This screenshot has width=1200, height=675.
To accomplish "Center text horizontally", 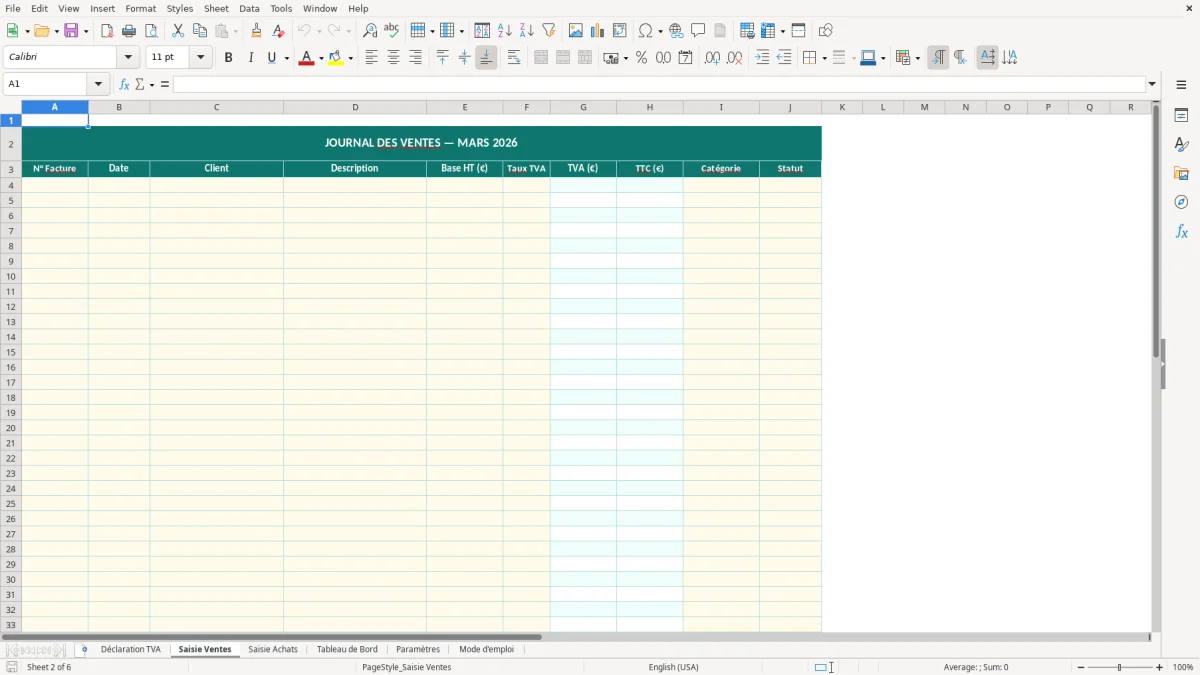I will coord(393,58).
